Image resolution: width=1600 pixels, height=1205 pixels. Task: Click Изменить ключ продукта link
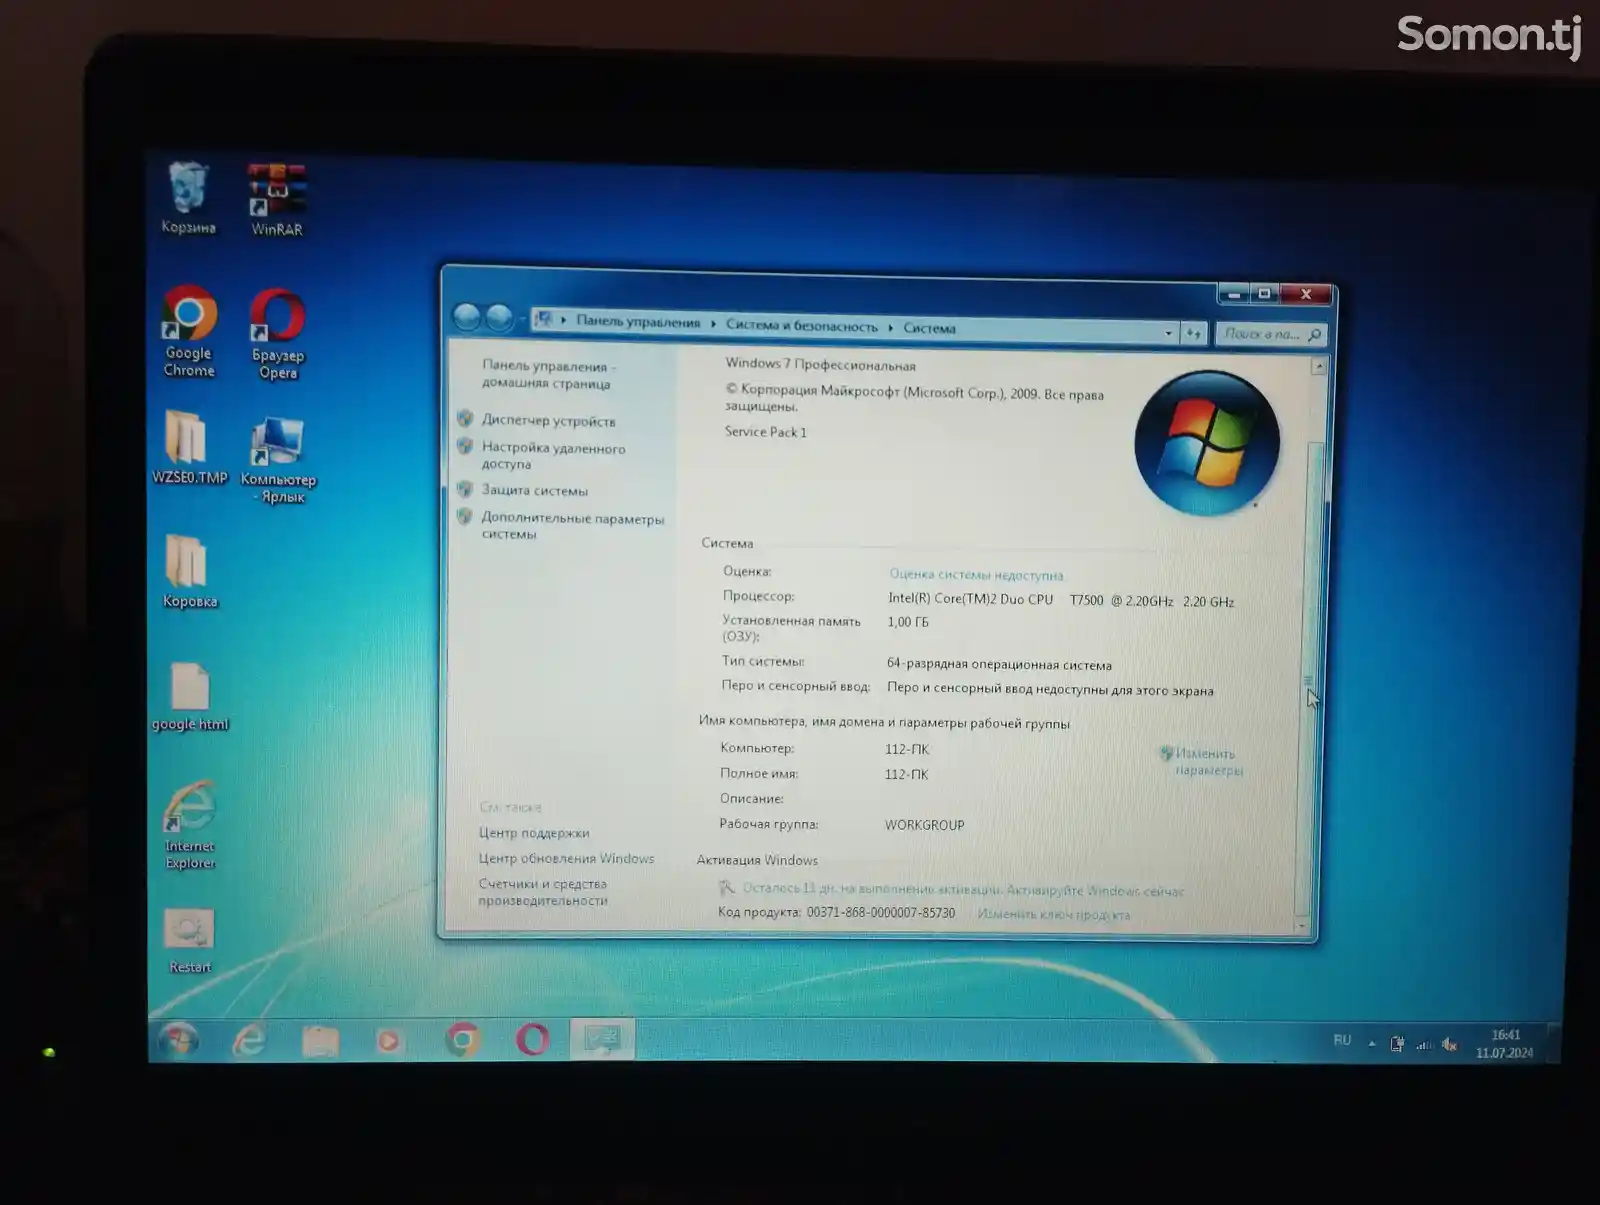pyautogui.click(x=1054, y=915)
